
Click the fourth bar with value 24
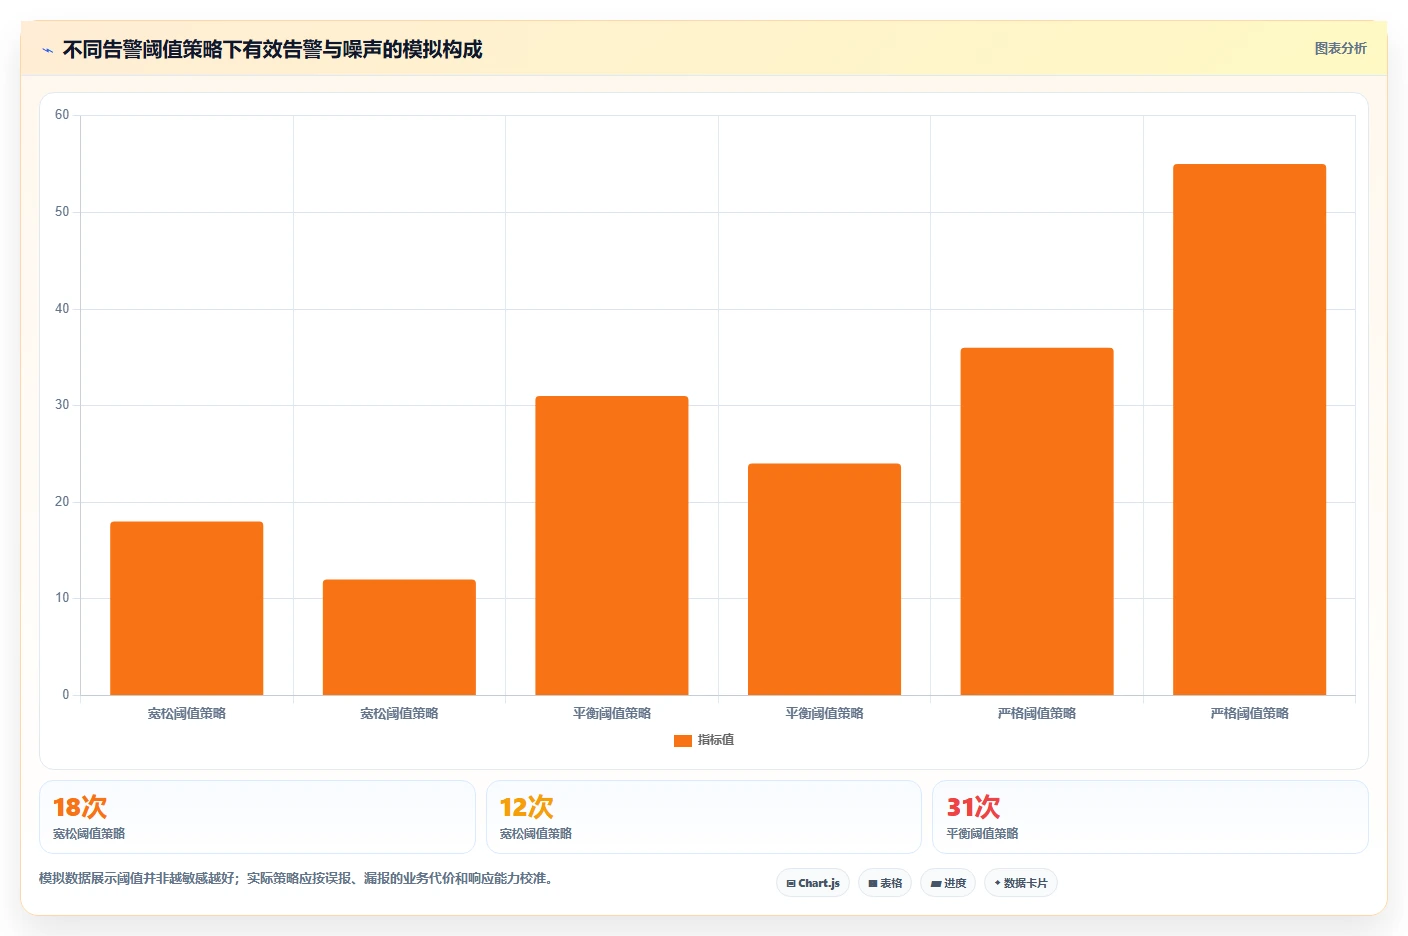click(824, 579)
